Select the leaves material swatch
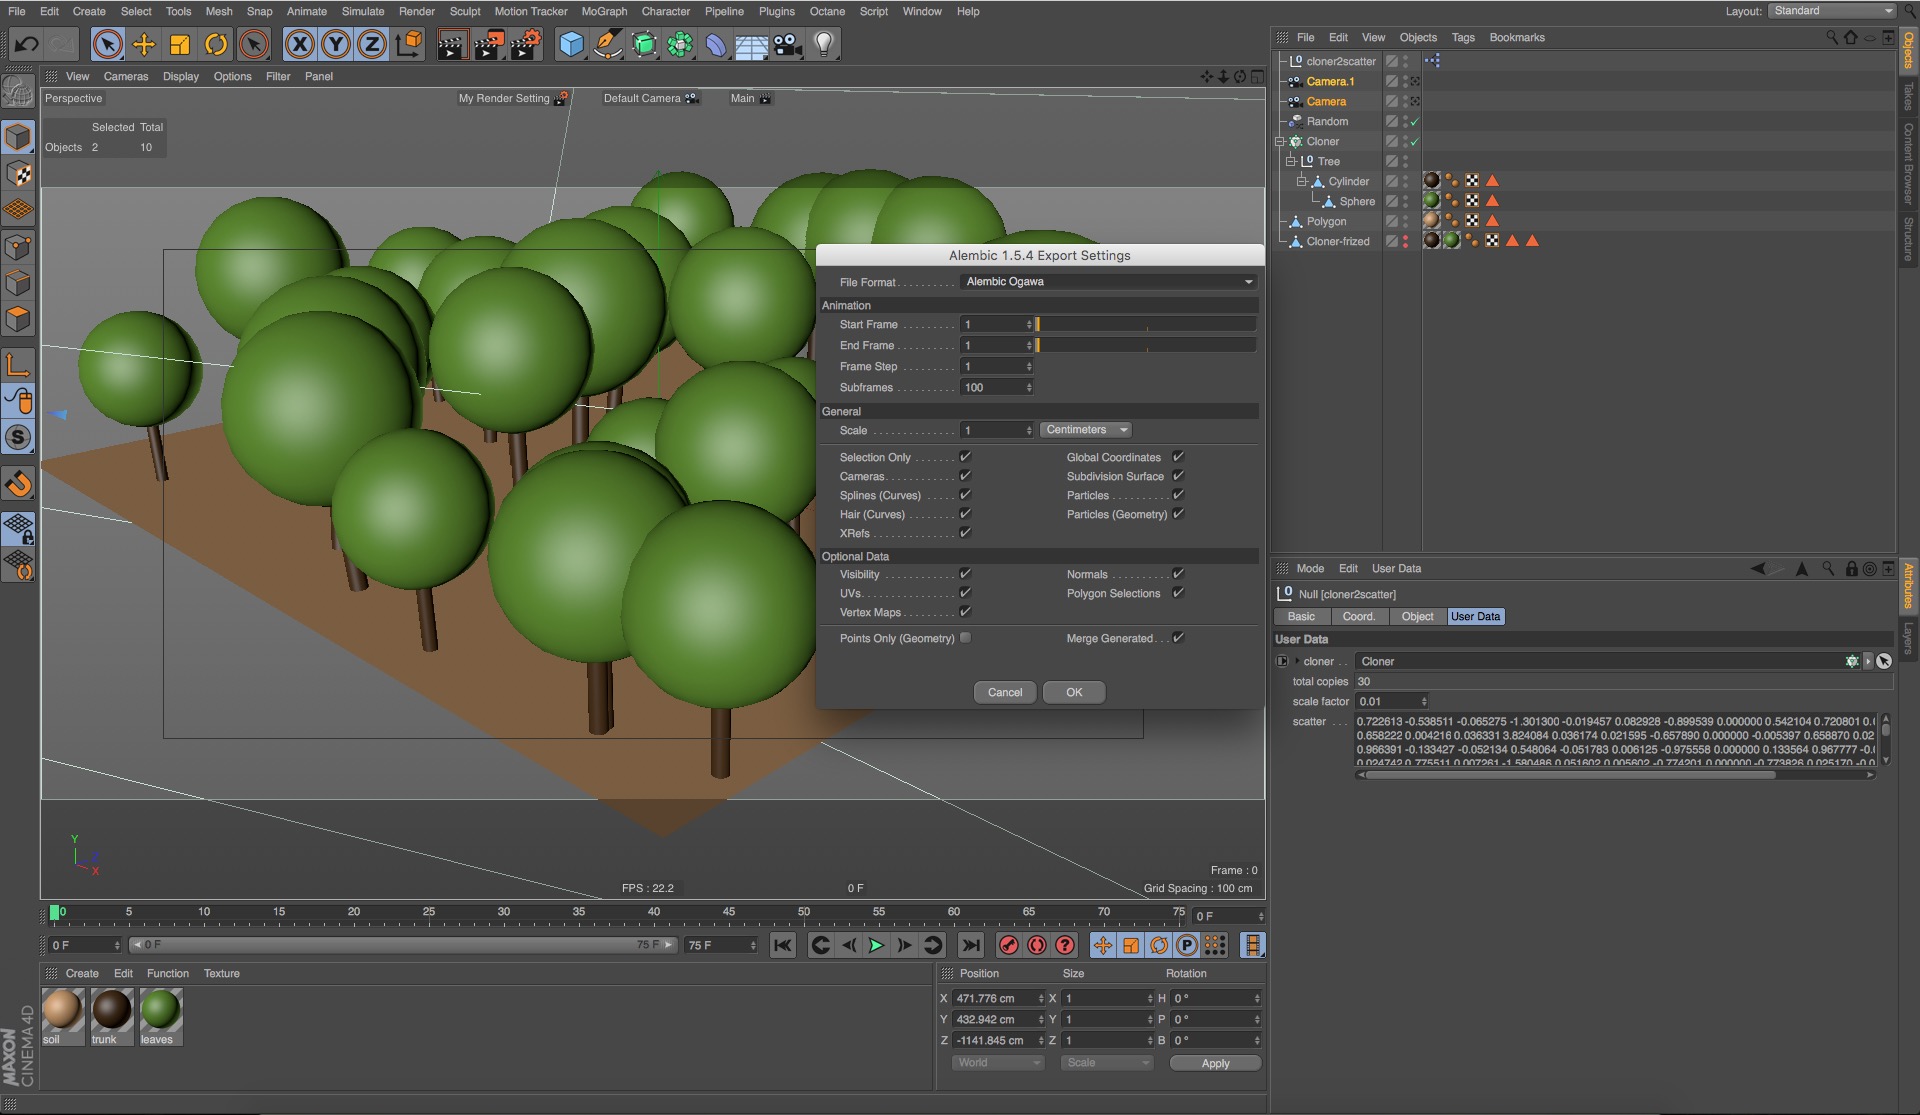1920x1115 pixels. tap(160, 1010)
